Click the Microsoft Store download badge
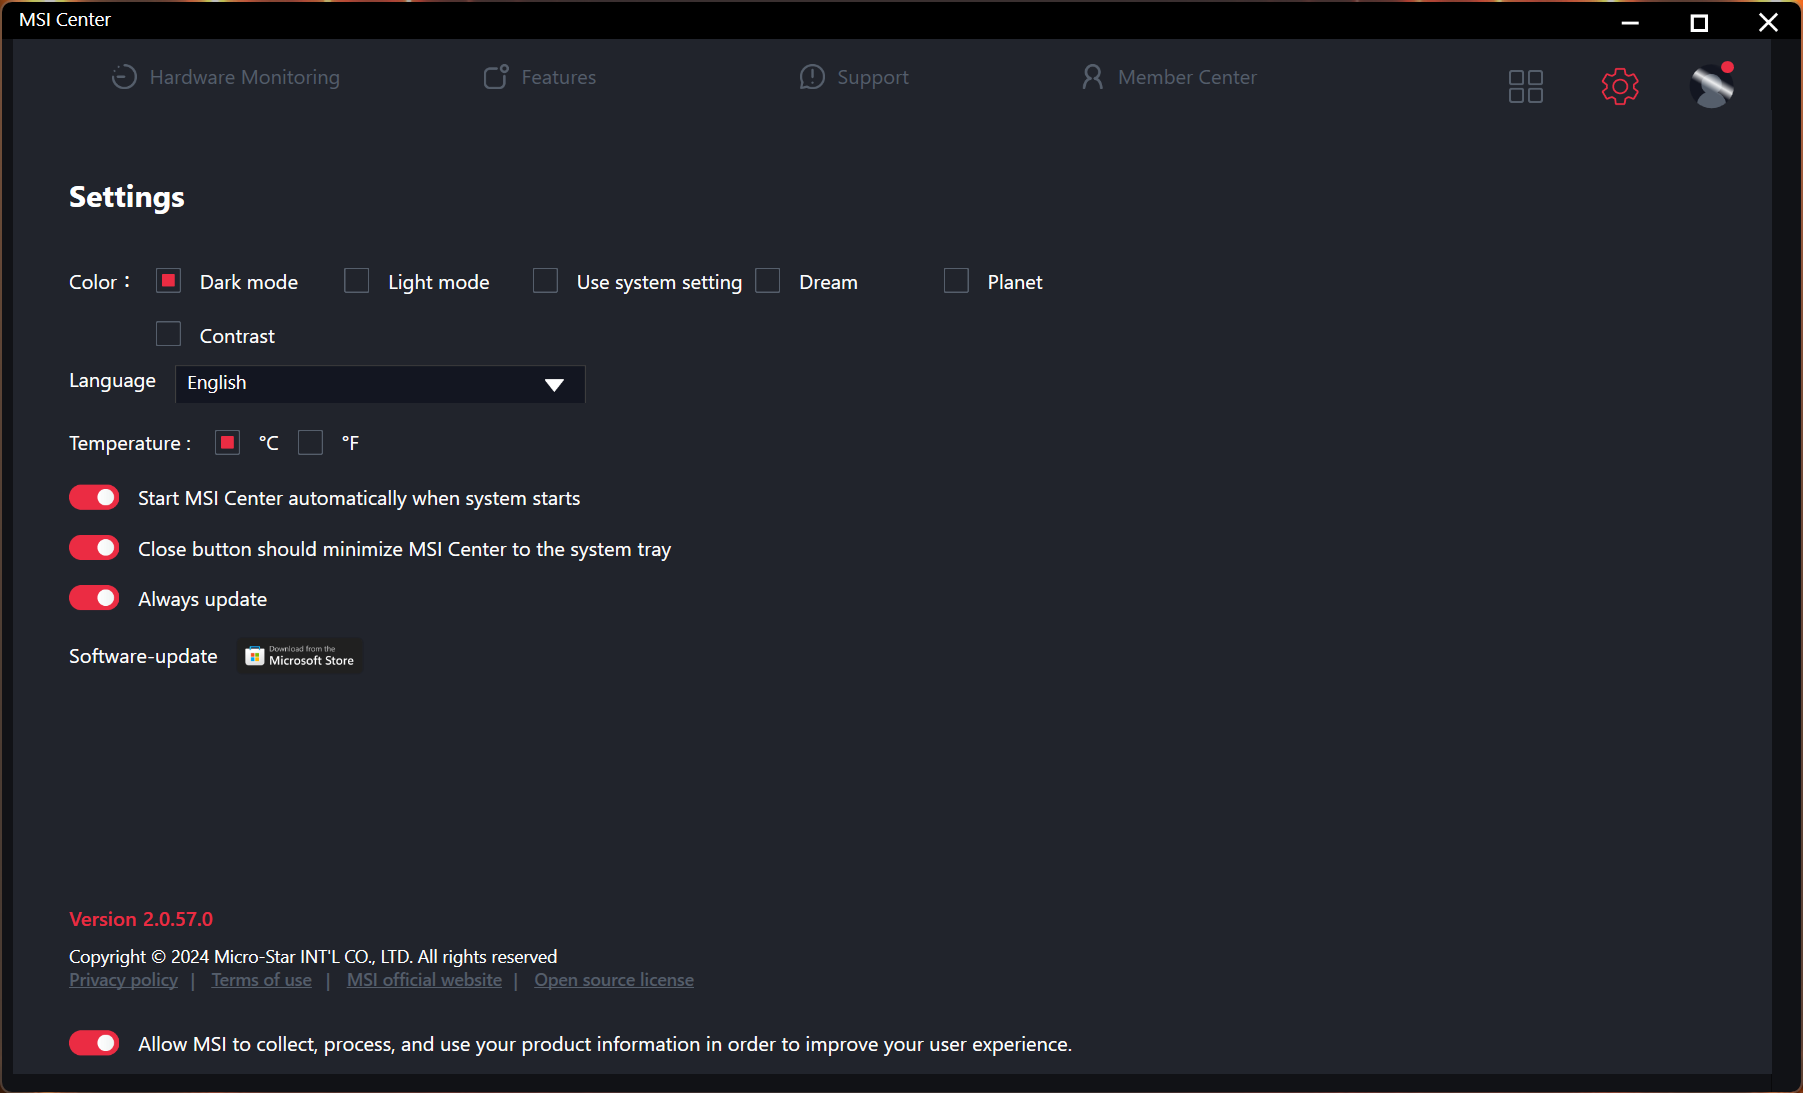Screen dimensions: 1803x1093 point(300,656)
